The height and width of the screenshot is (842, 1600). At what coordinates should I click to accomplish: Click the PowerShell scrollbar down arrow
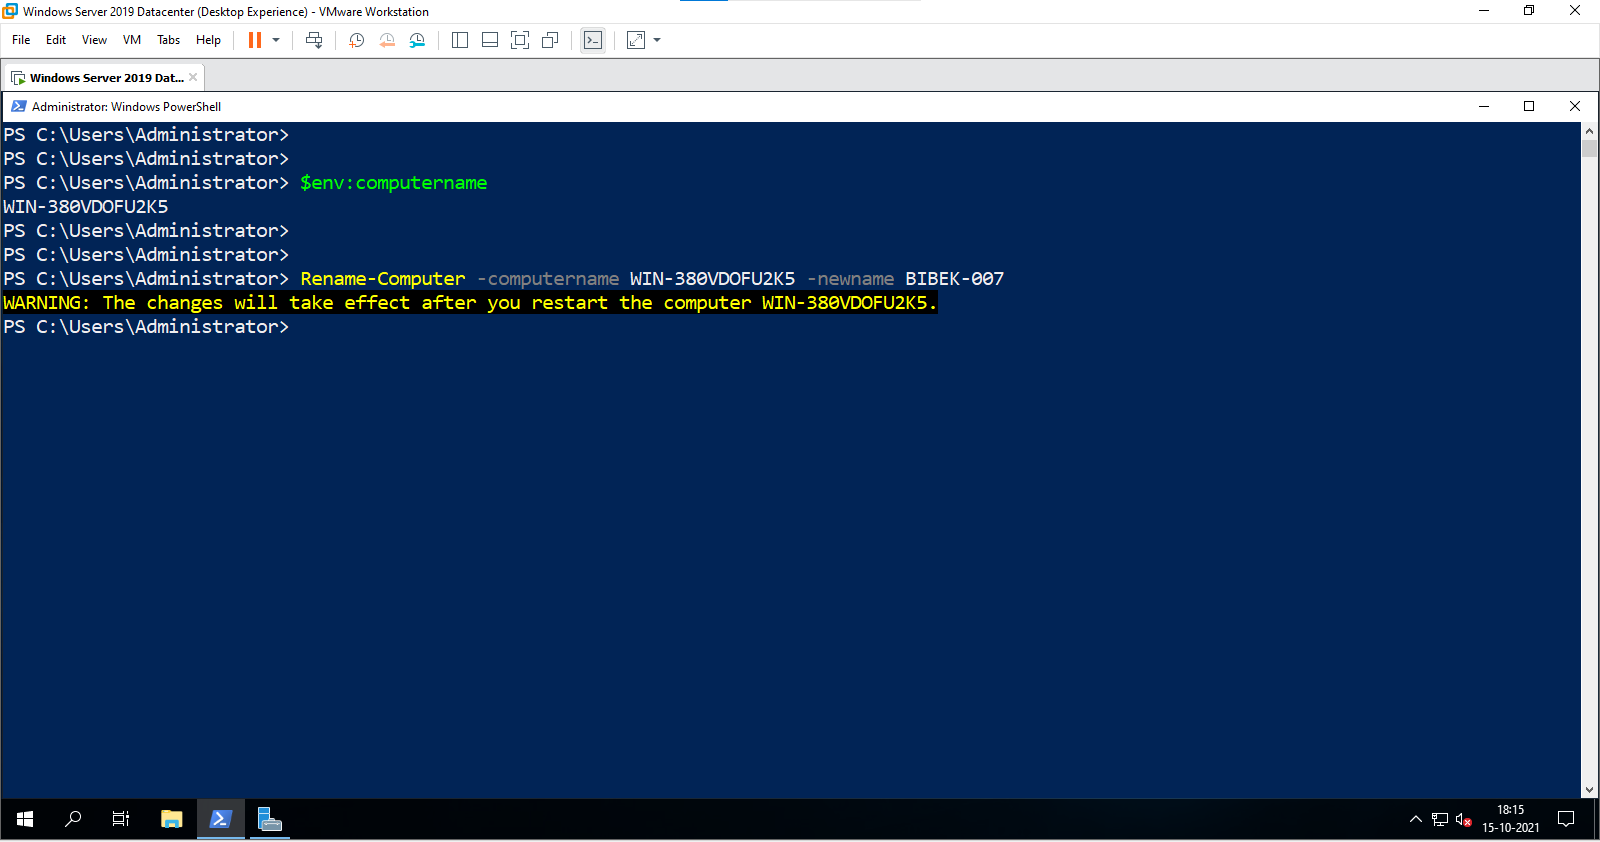click(1589, 790)
